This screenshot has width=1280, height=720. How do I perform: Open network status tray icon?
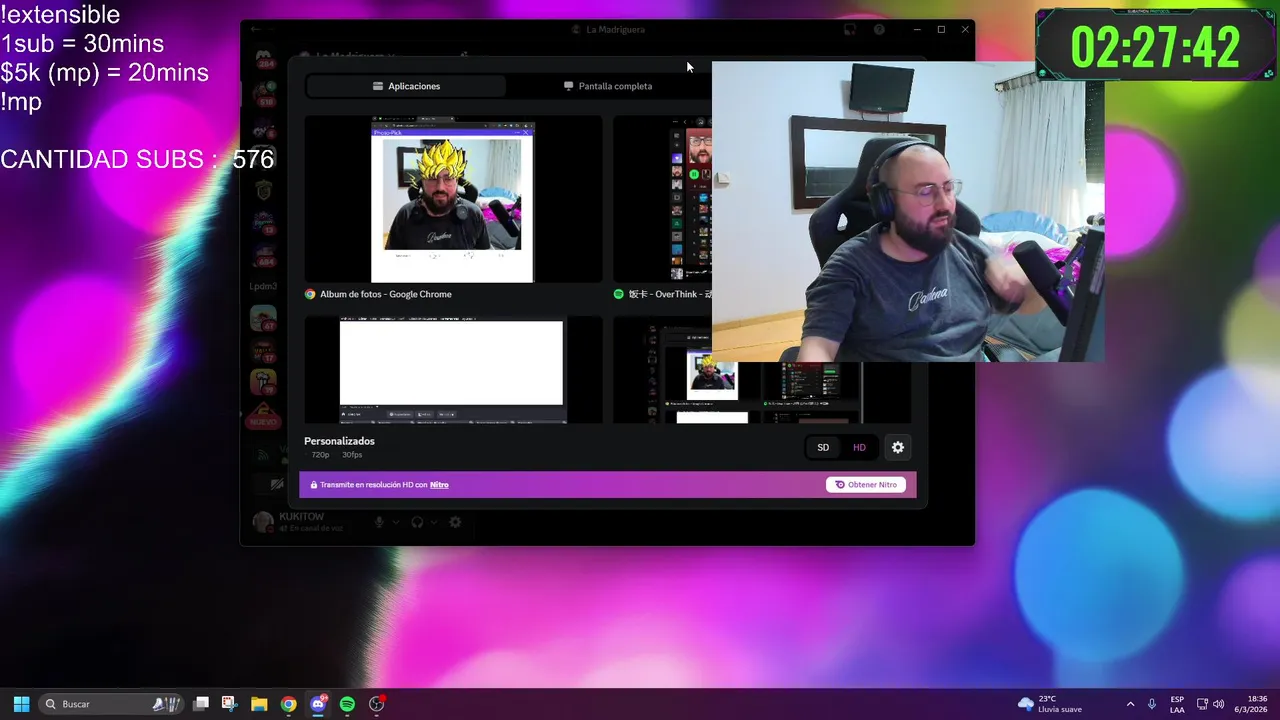pos(1202,704)
